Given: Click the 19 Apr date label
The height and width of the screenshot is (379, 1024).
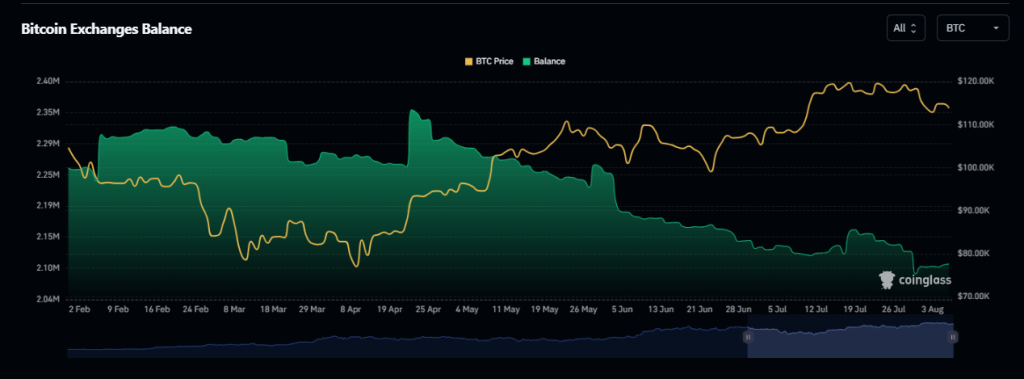Looking at the screenshot, I should 389,309.
